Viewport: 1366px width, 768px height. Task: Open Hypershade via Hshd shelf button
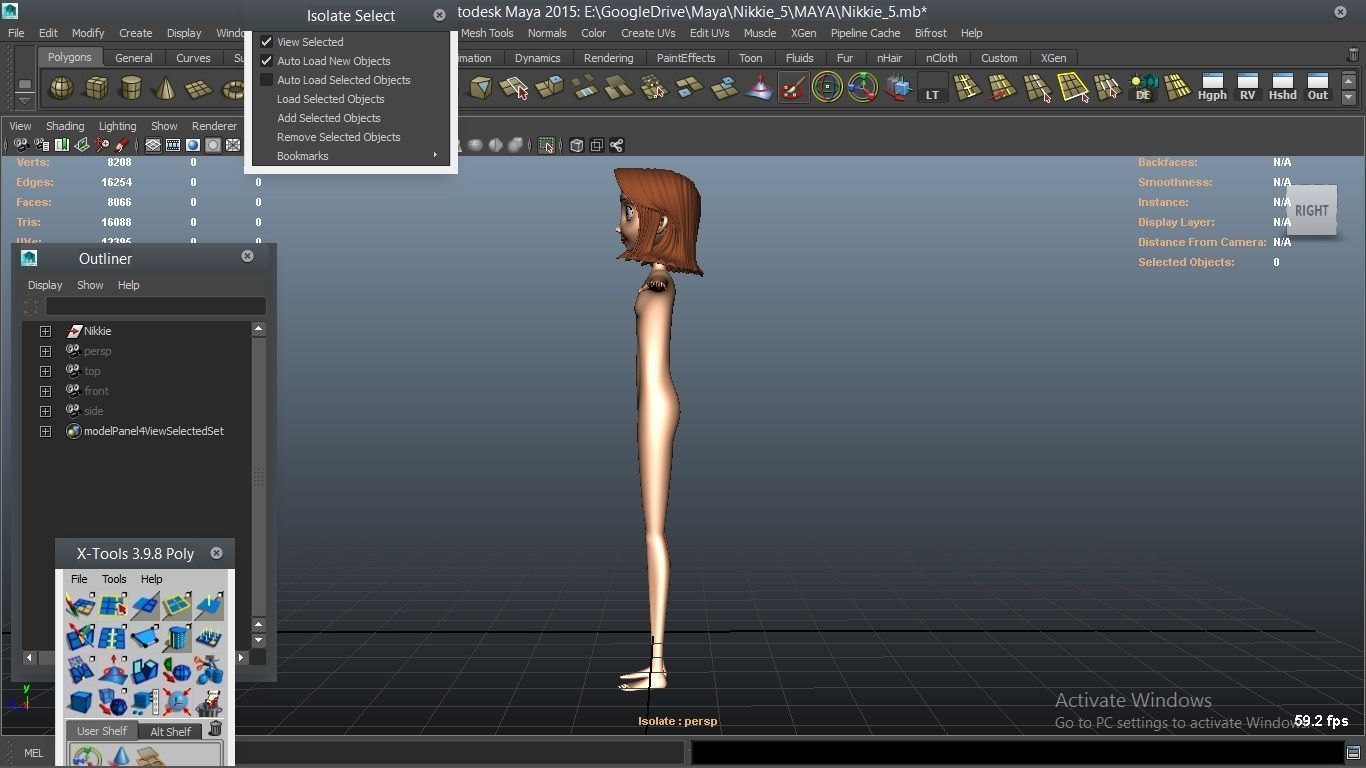[x=1282, y=88]
